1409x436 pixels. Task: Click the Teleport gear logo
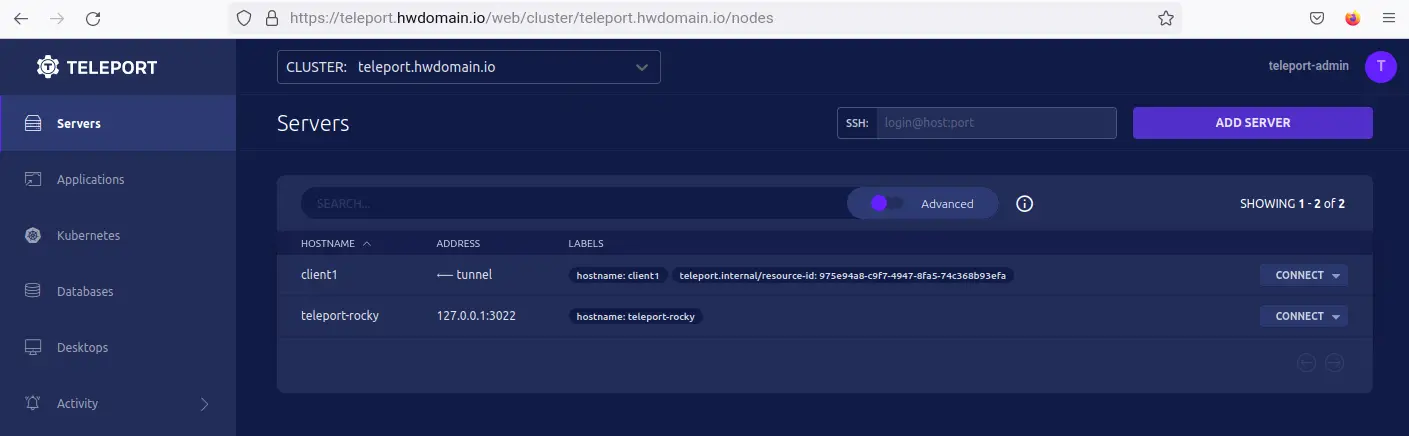point(48,67)
